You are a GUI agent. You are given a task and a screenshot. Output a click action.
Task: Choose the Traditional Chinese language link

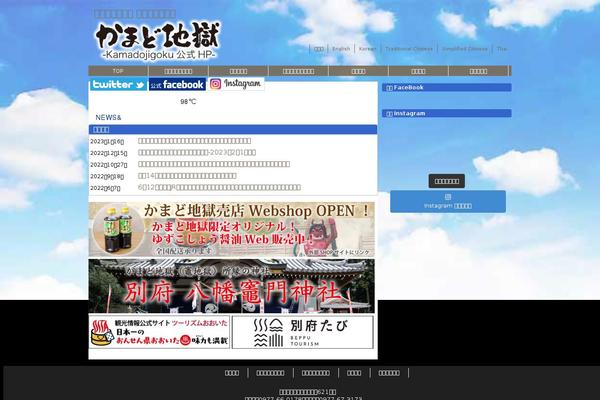[x=409, y=49]
